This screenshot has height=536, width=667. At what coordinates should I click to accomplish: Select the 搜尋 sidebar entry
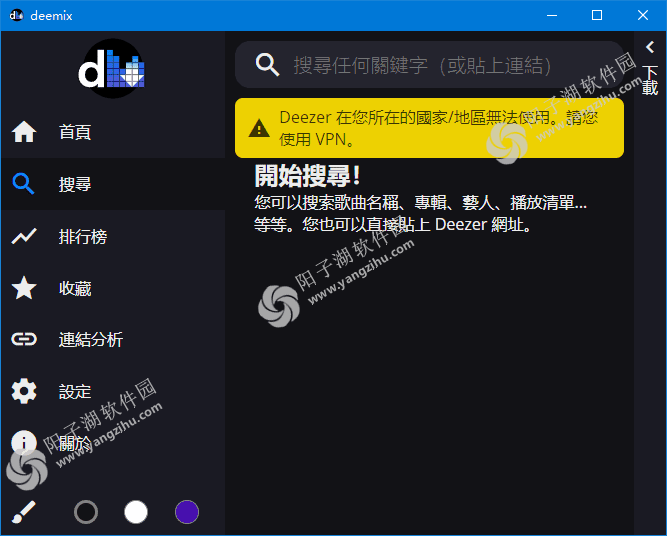(x=113, y=184)
